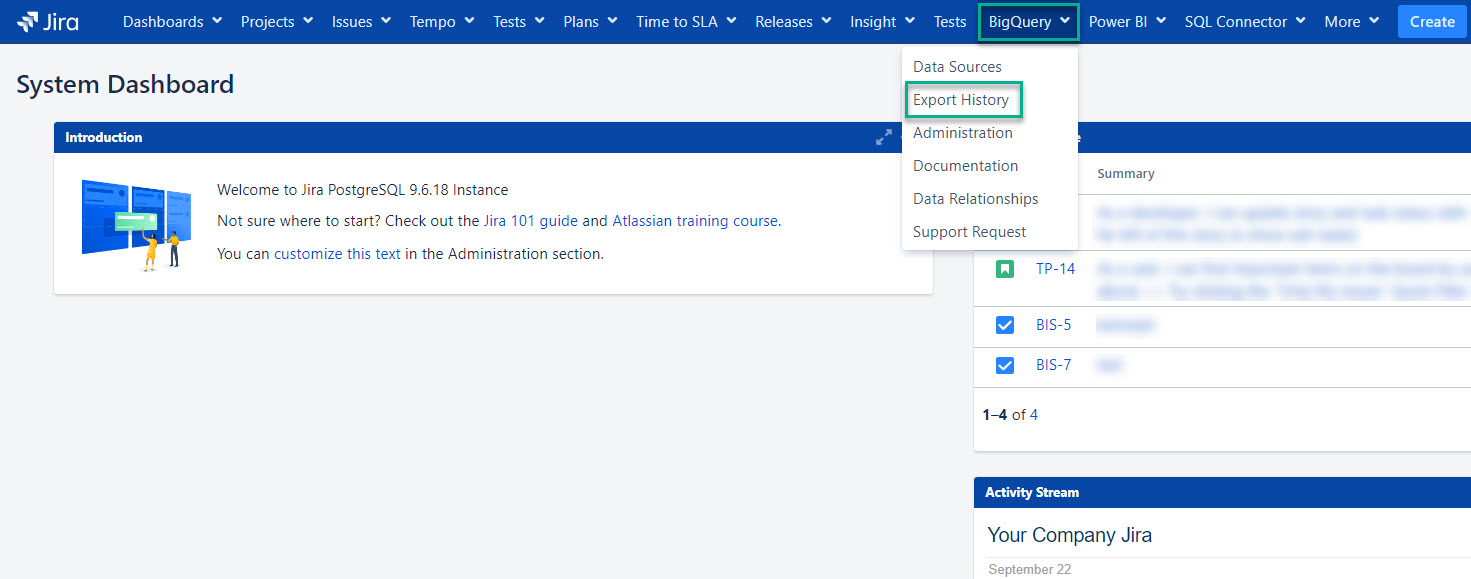Select Export History from BigQuery menu
The width and height of the screenshot is (1471, 579).
point(961,100)
